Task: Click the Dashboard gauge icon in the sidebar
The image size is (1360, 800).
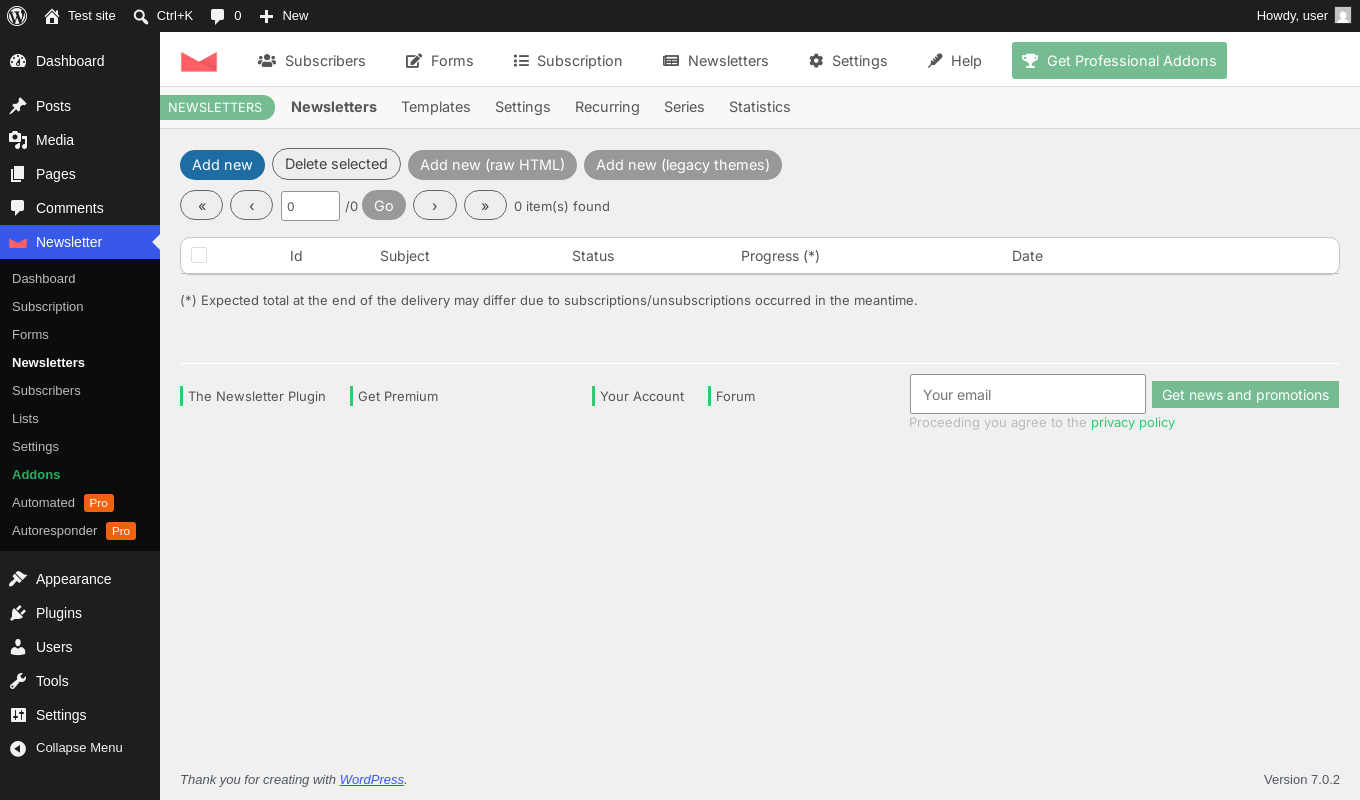Action: pos(18,61)
